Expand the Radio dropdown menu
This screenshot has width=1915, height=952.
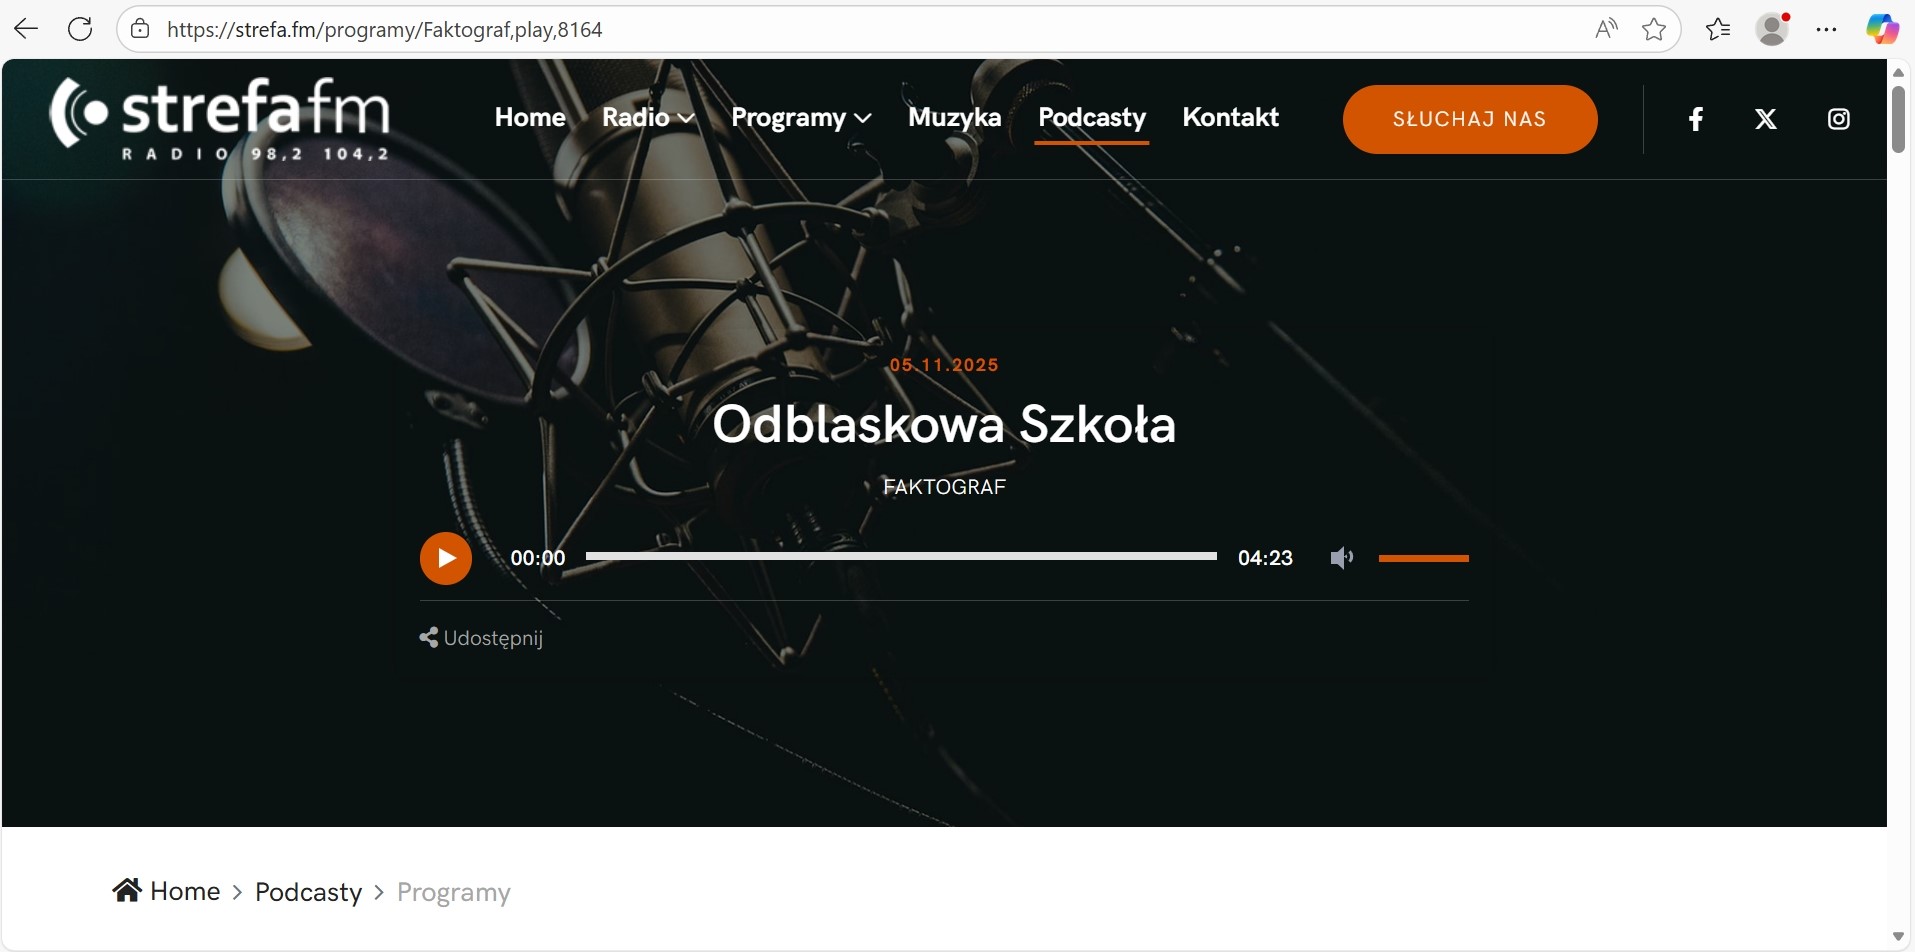pyautogui.click(x=648, y=118)
